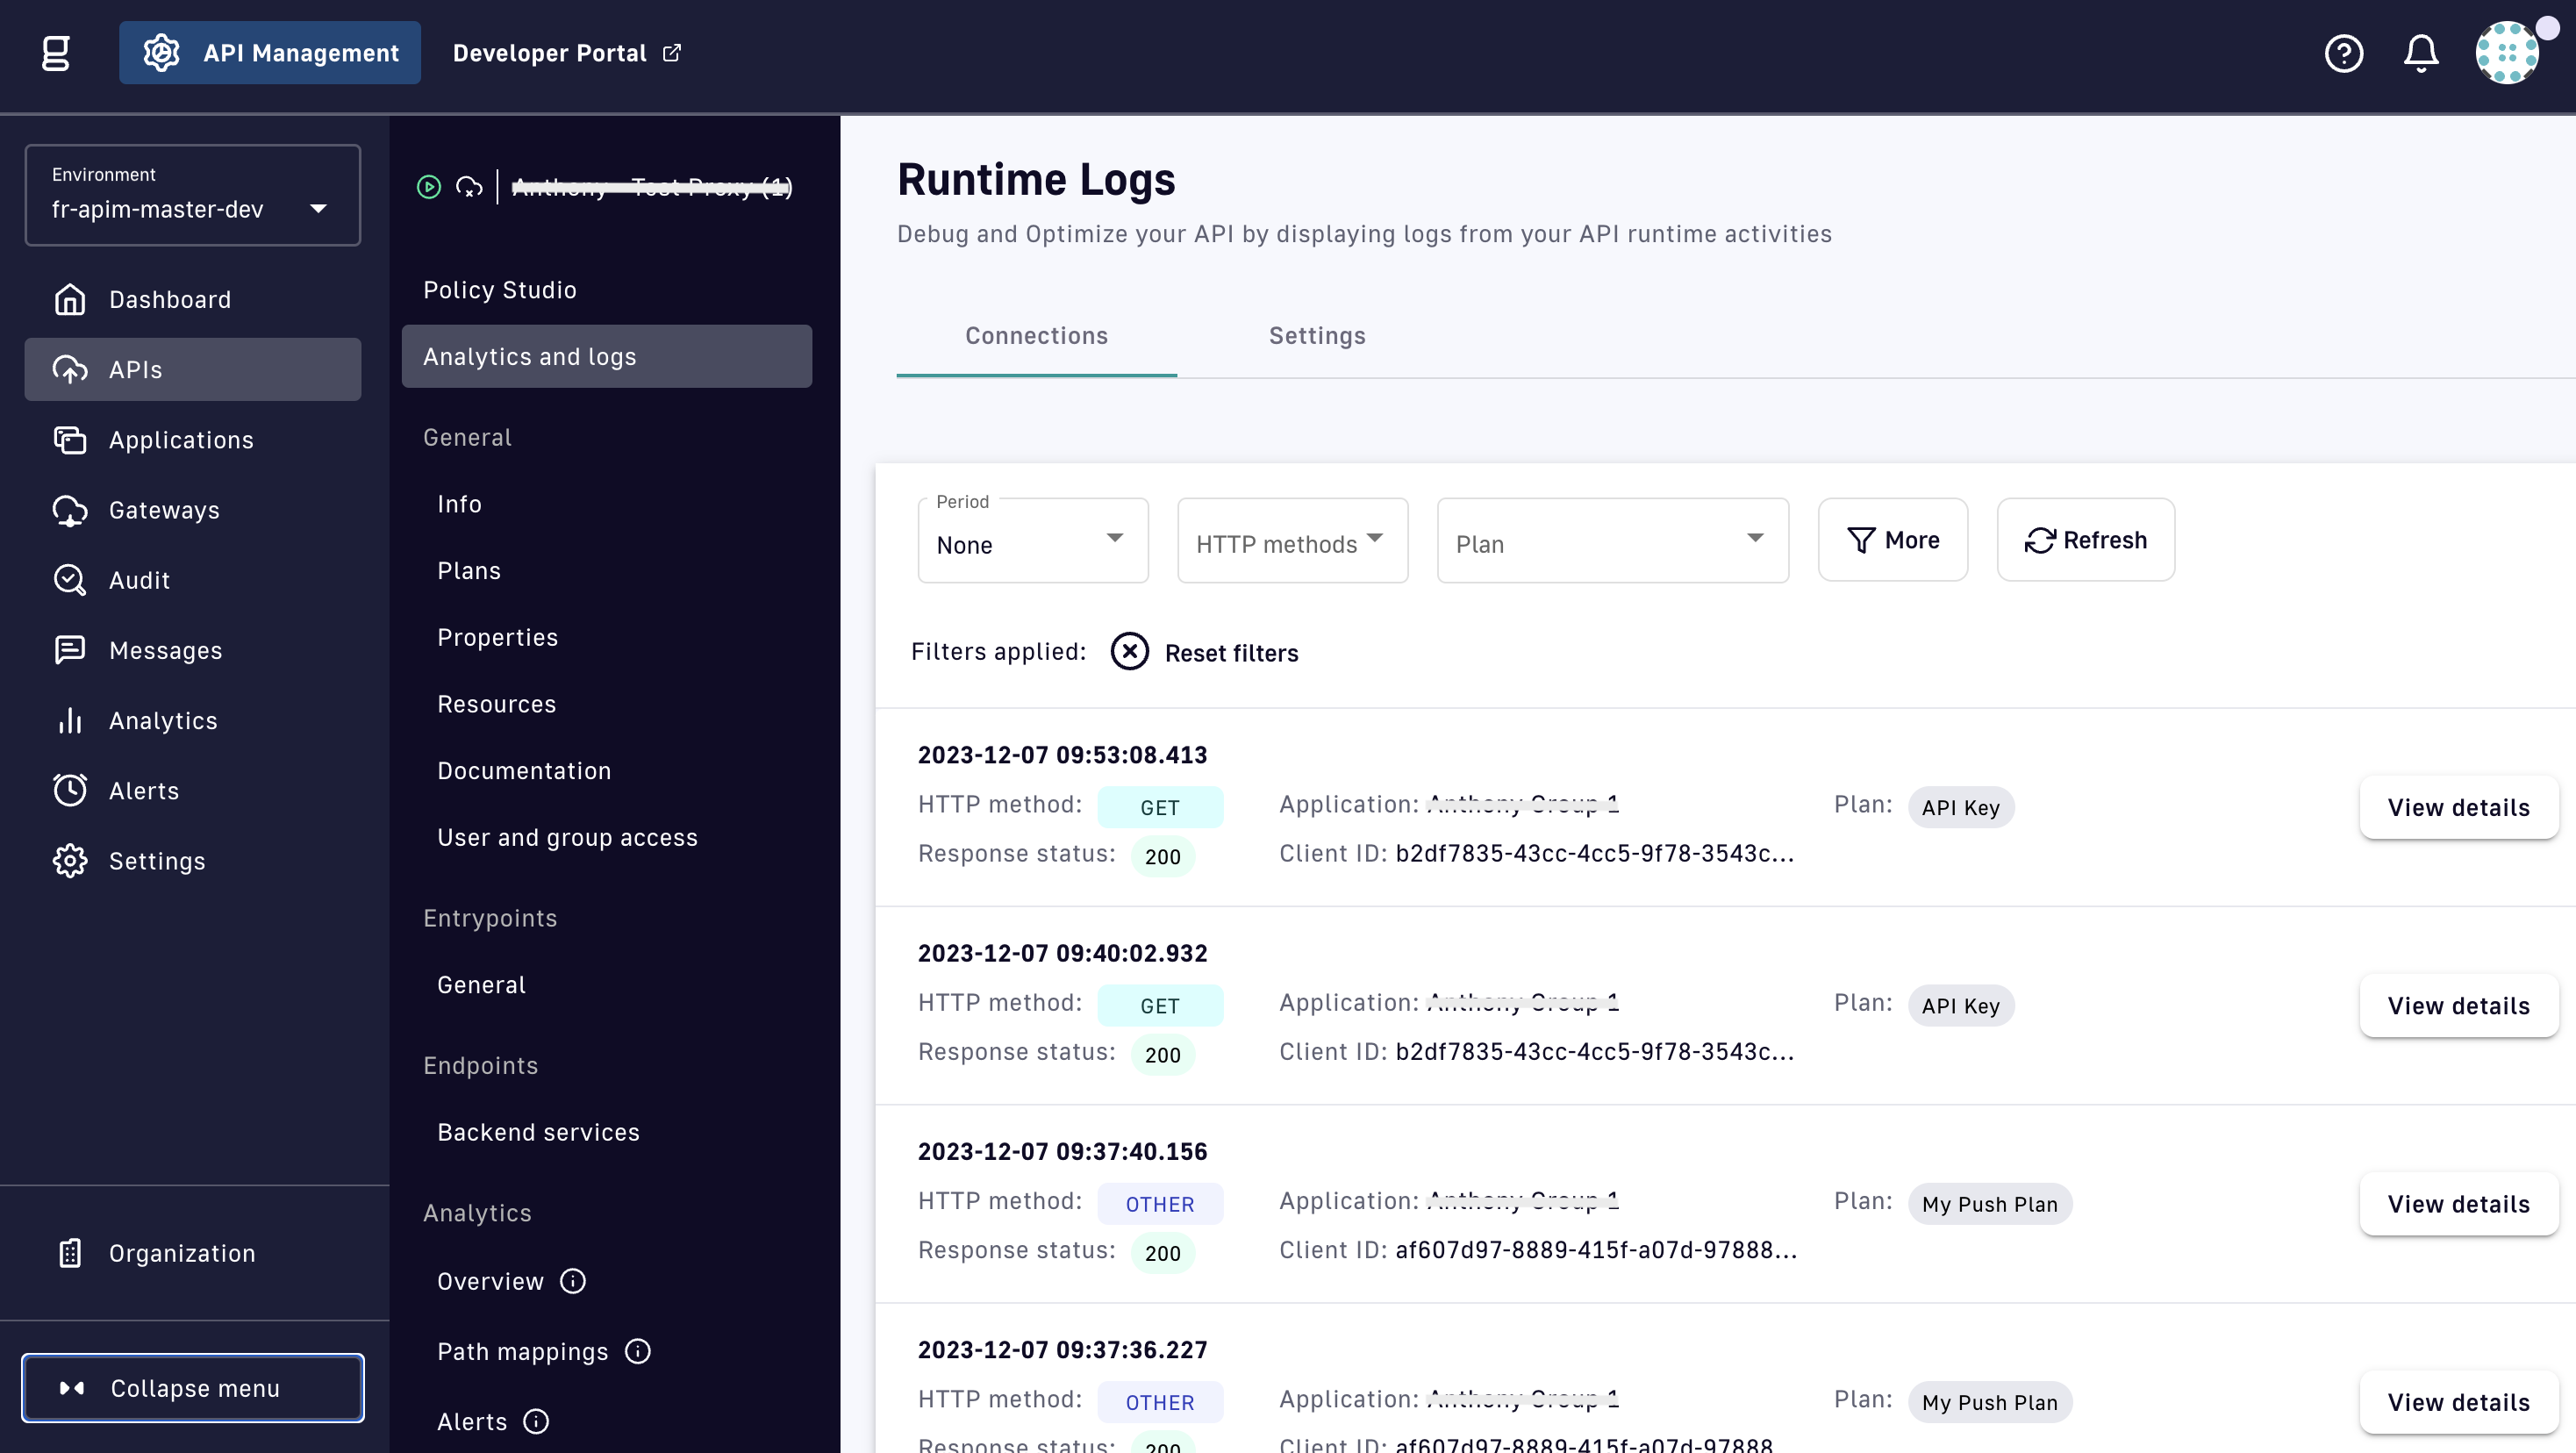Open the Environment dropdown

[x=192, y=195]
